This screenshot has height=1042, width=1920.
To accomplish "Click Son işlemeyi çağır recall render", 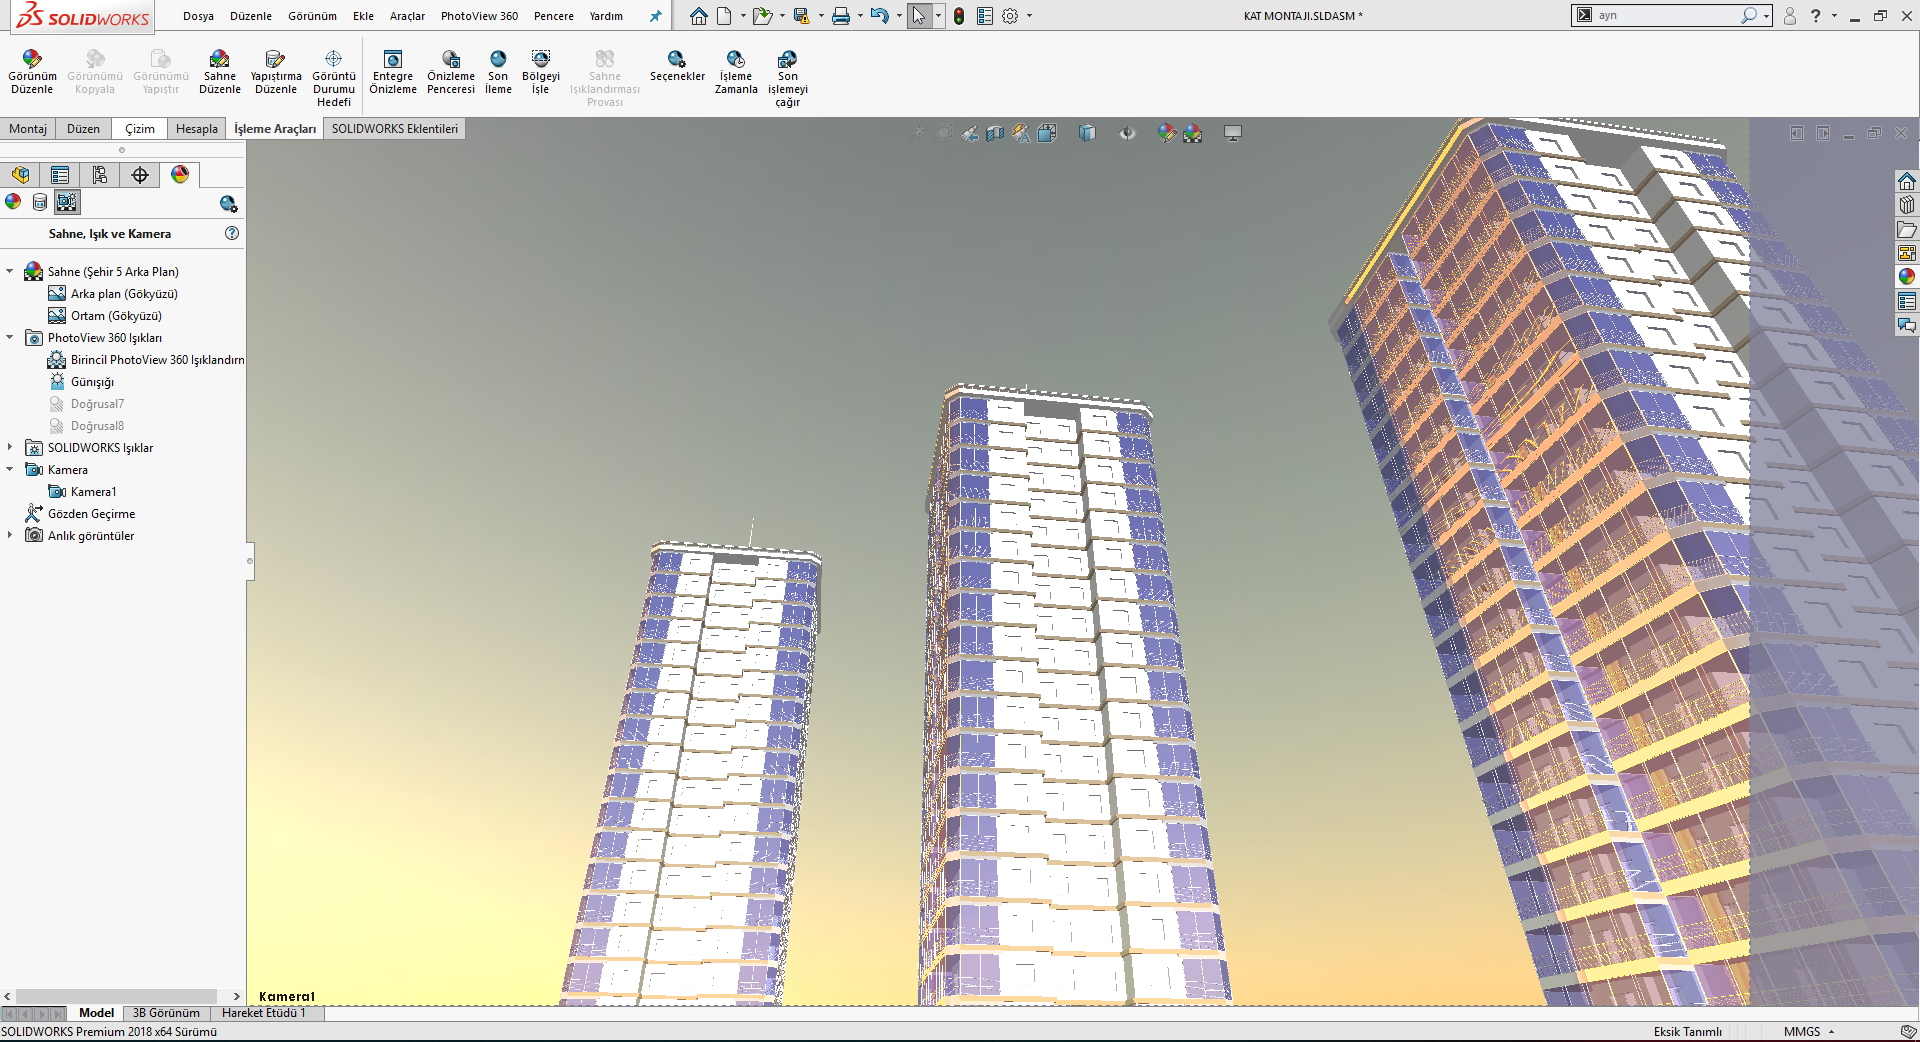I will [x=788, y=78].
